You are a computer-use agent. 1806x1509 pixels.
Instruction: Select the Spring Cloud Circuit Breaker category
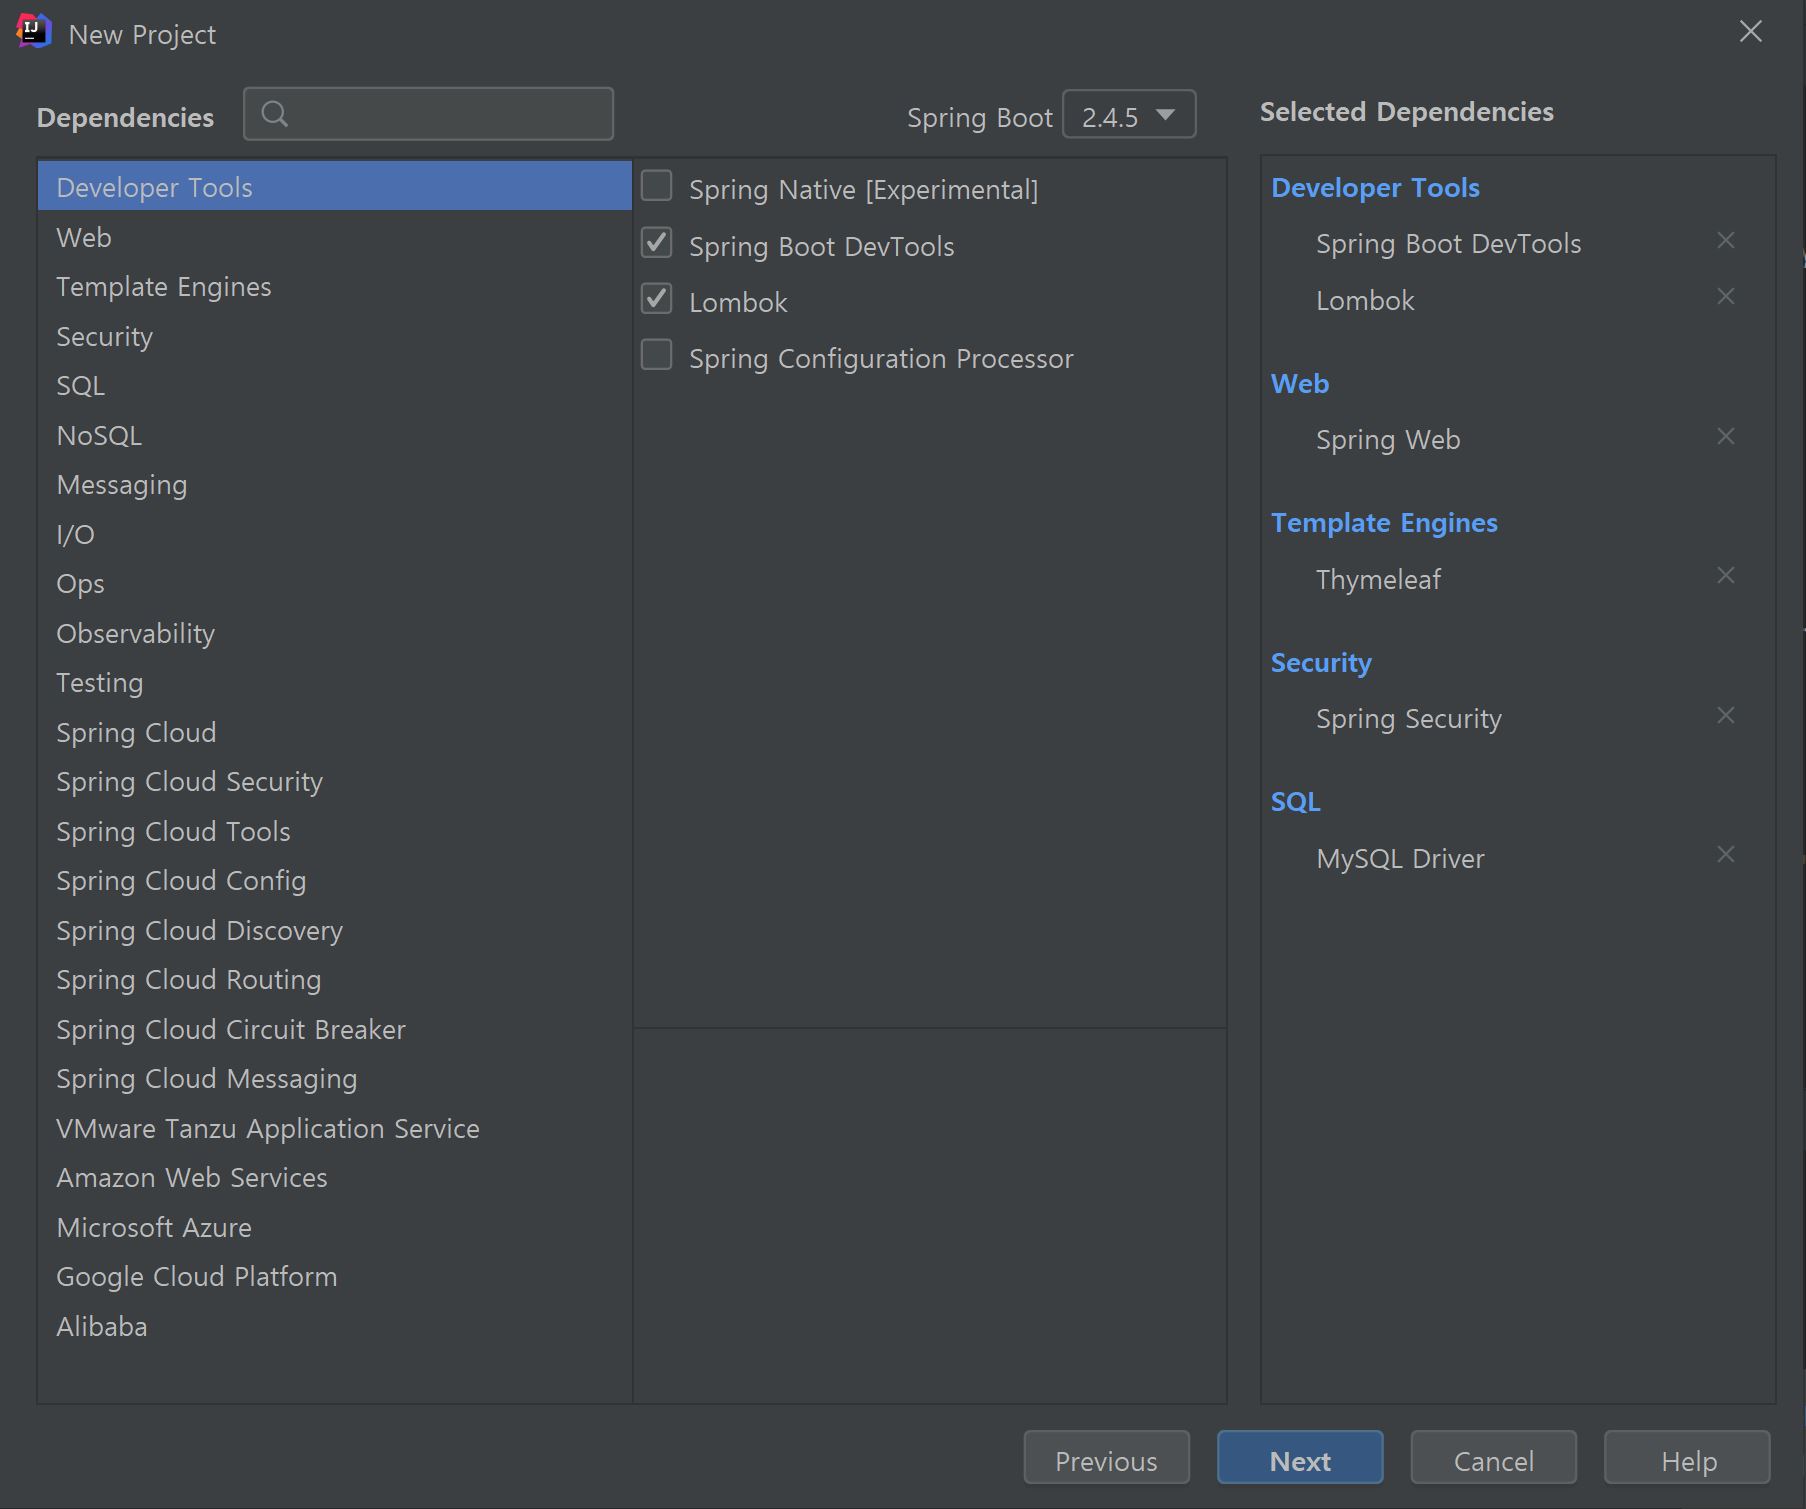(334, 1029)
